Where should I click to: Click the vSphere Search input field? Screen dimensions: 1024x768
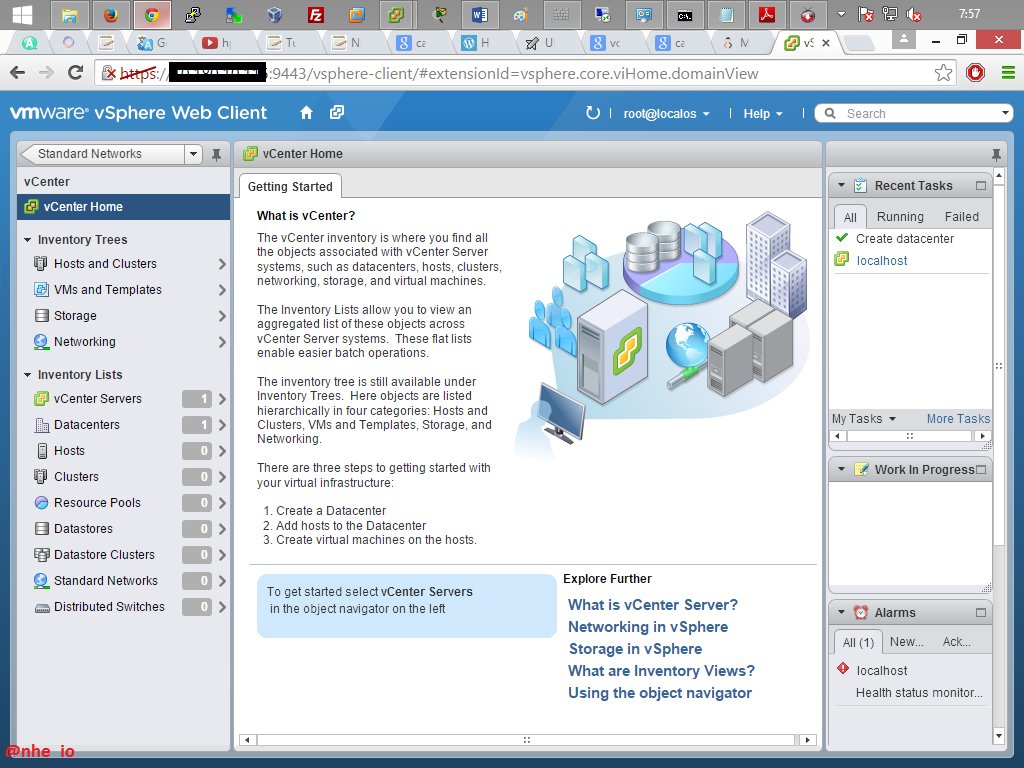pyautogui.click(x=920, y=114)
